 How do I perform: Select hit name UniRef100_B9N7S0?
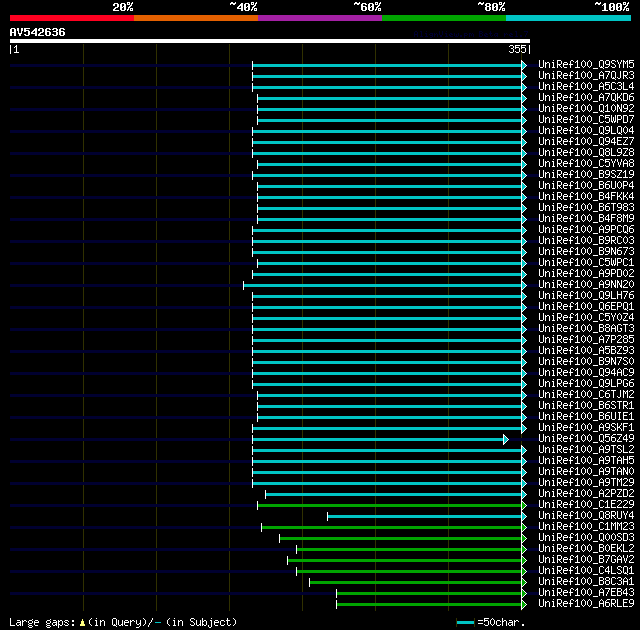point(586,362)
